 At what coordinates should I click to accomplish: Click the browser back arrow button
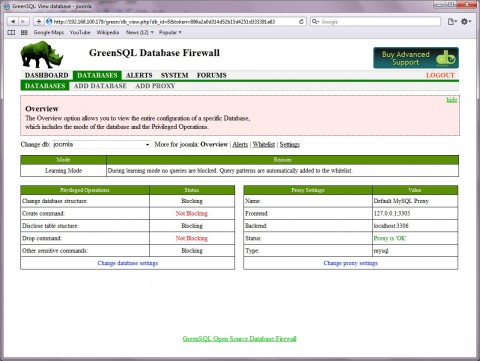[13, 21]
